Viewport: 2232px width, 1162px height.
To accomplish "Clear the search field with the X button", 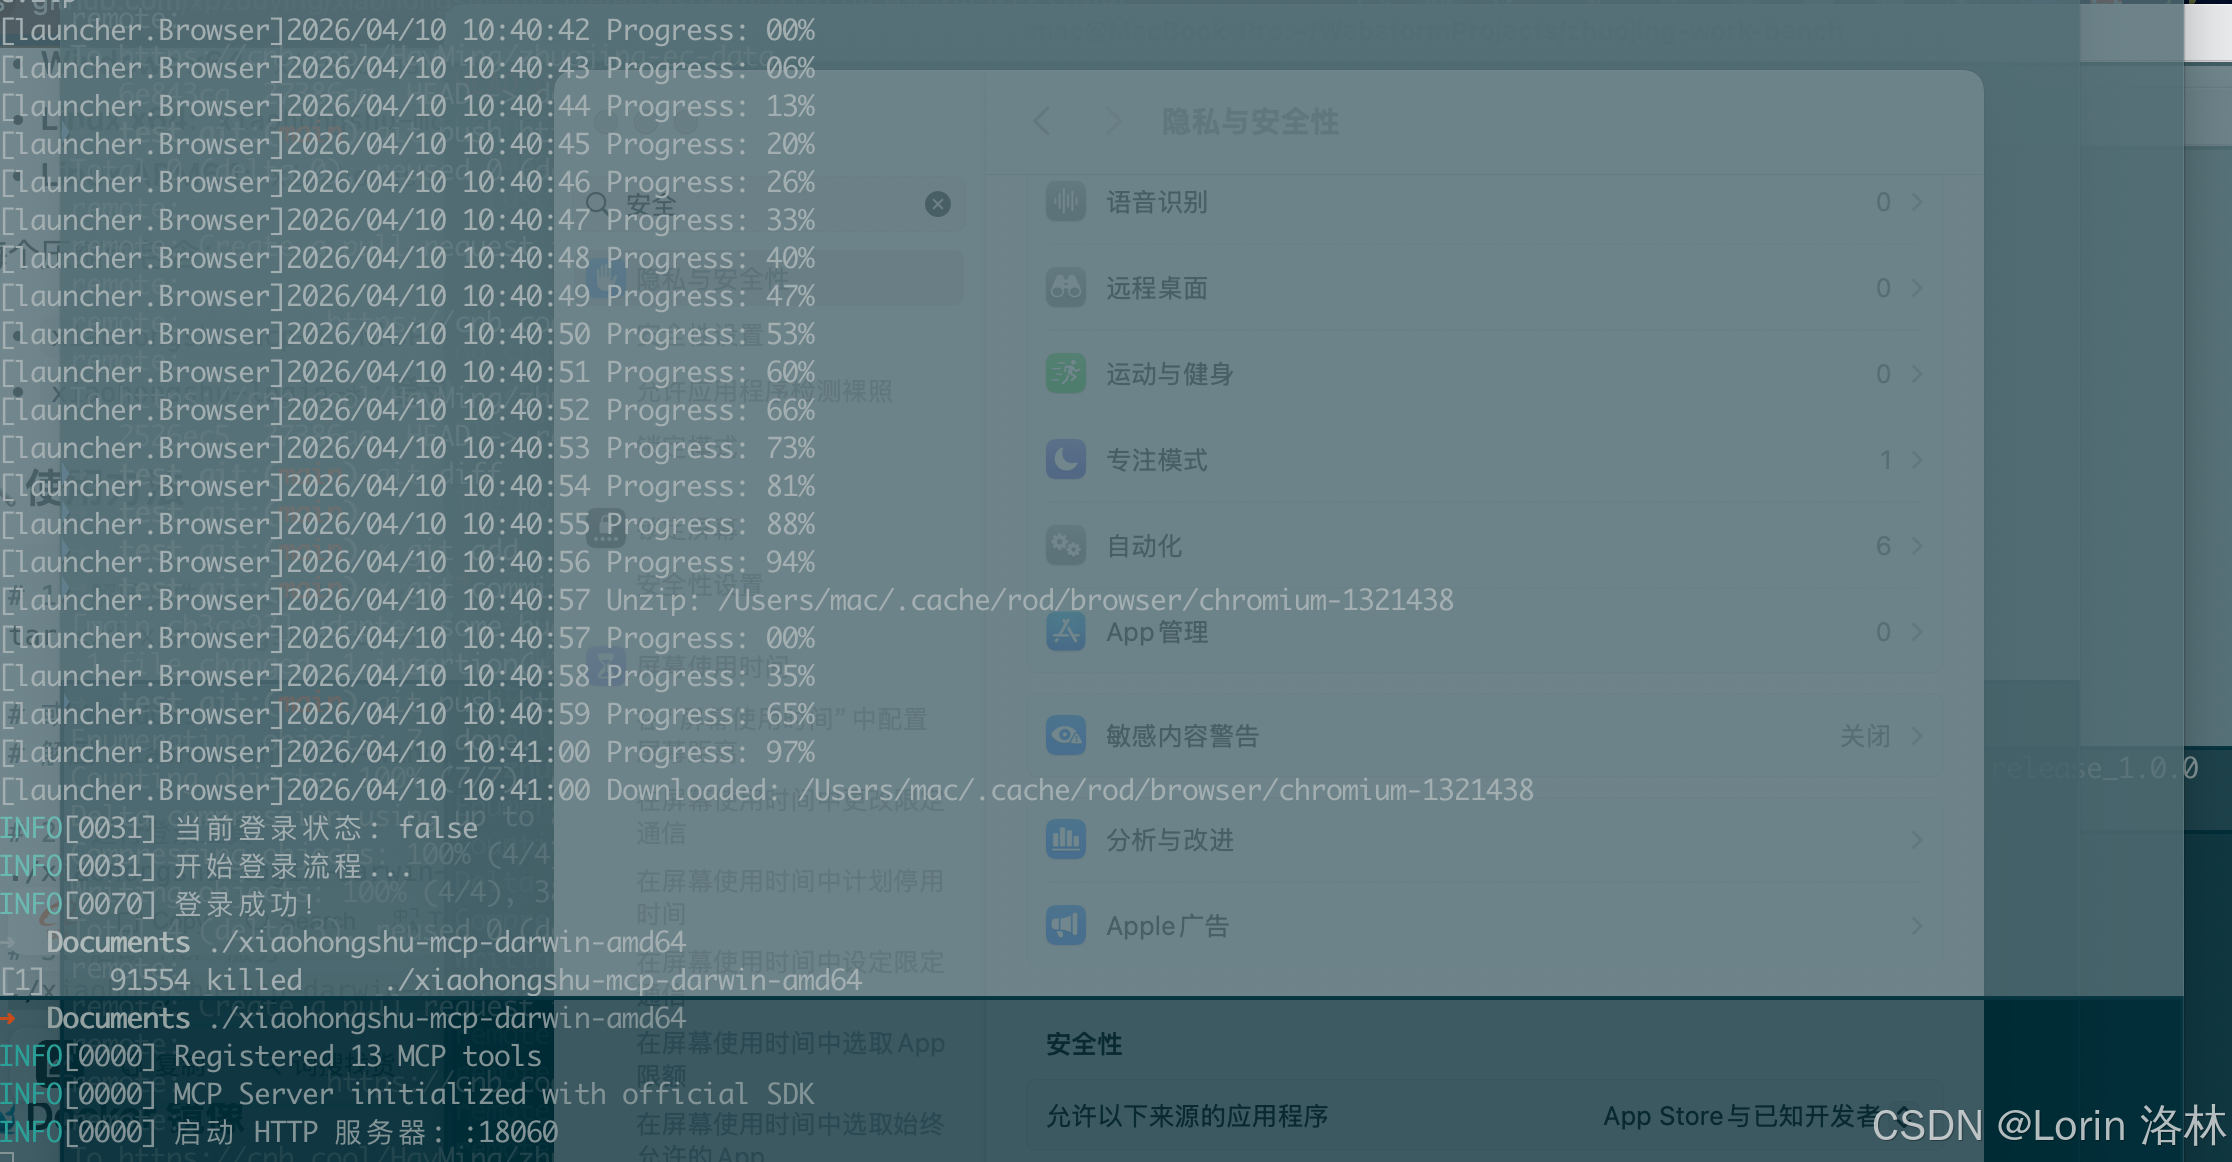I will pos(938,204).
